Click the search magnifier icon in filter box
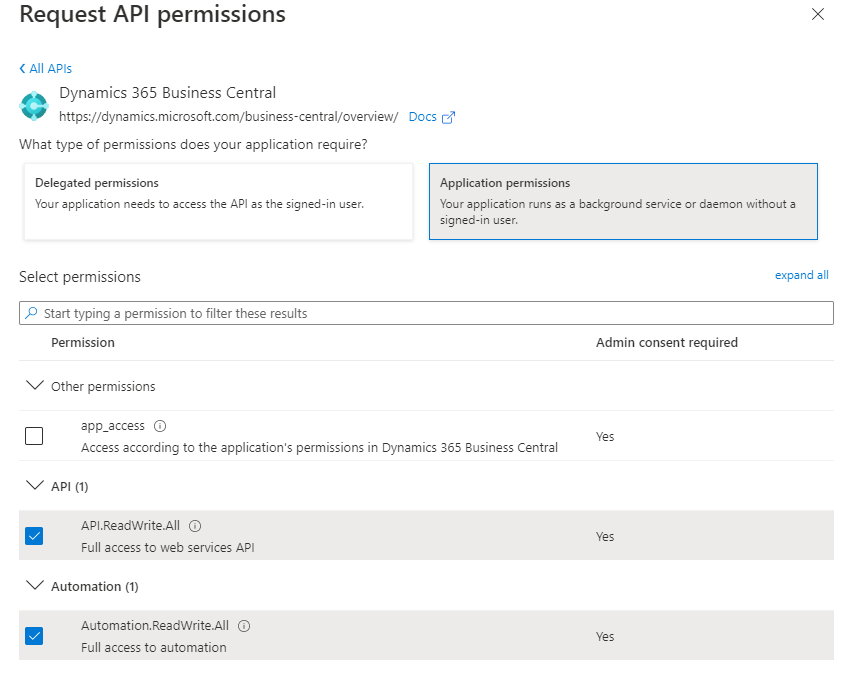The image size is (845, 692). click(32, 313)
